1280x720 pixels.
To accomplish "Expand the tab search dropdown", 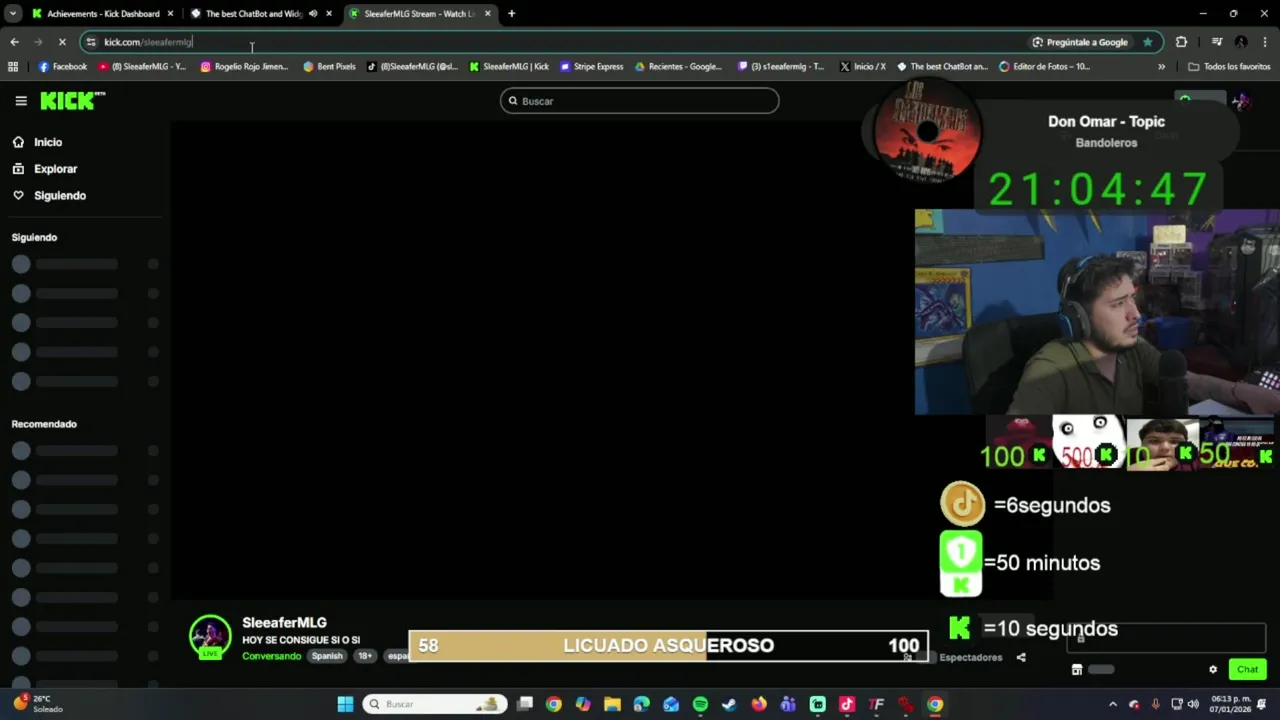I will (12, 14).
